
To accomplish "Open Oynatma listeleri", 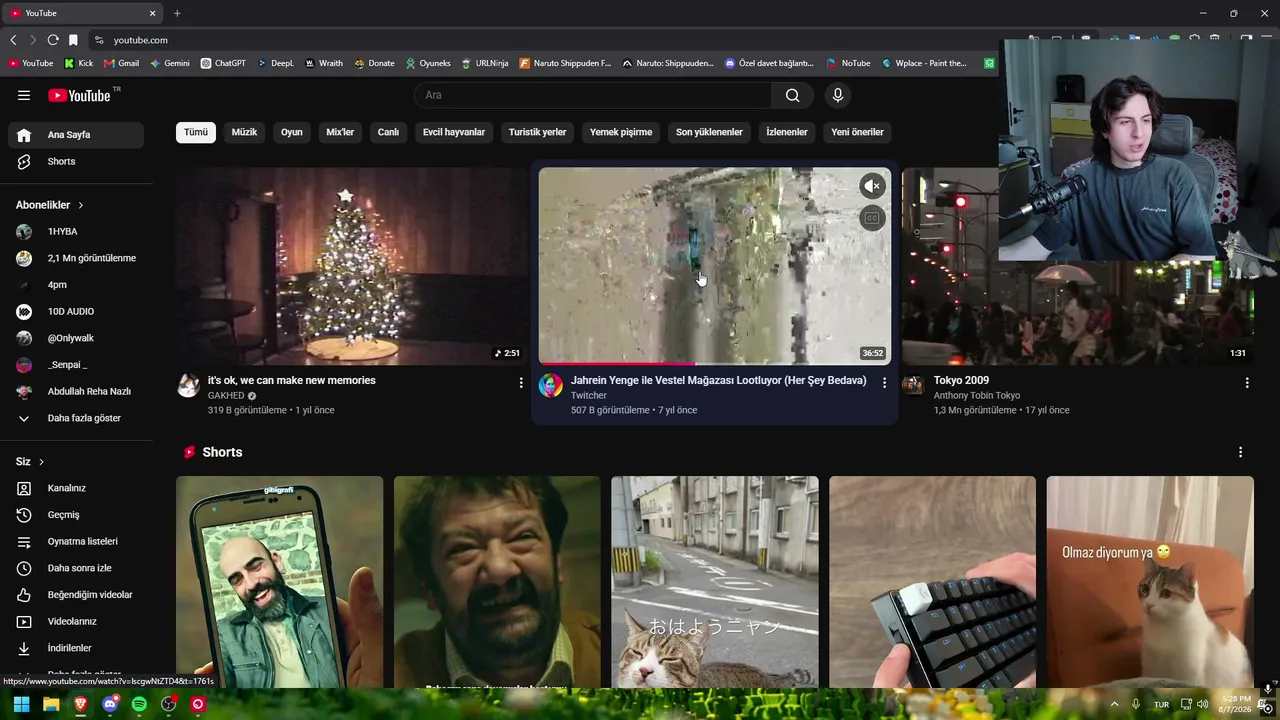I will coord(76,541).
